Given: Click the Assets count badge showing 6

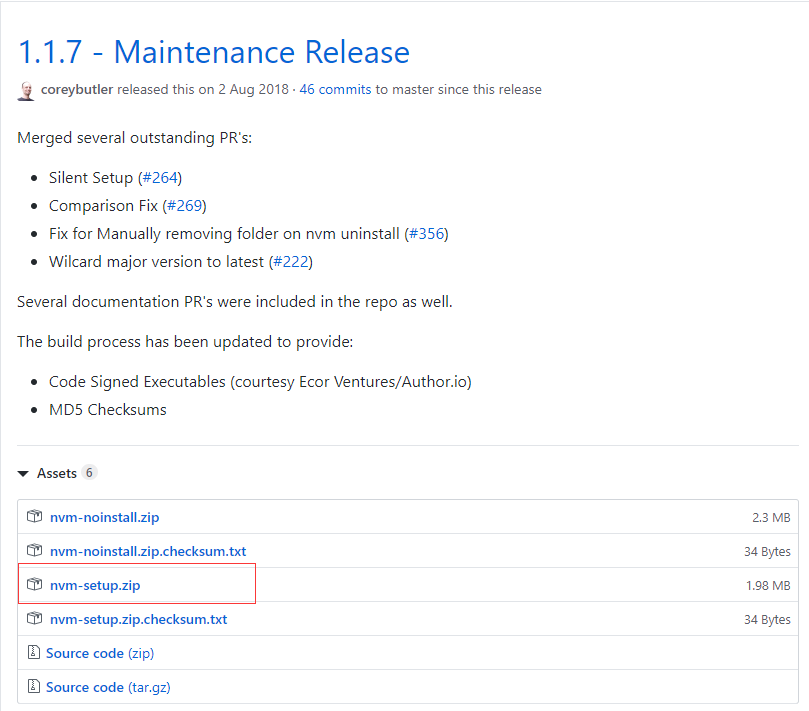Looking at the screenshot, I should coord(89,473).
